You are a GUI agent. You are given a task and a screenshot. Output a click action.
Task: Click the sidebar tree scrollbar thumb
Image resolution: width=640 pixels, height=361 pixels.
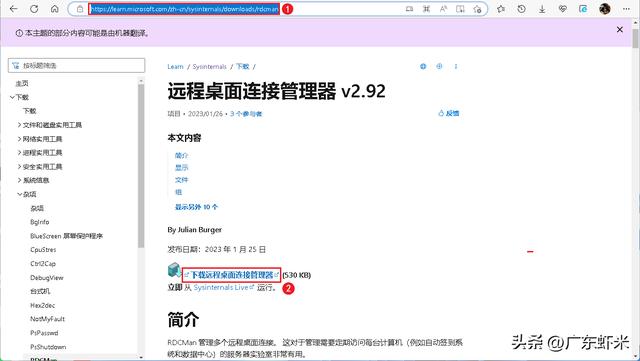tap(141, 165)
